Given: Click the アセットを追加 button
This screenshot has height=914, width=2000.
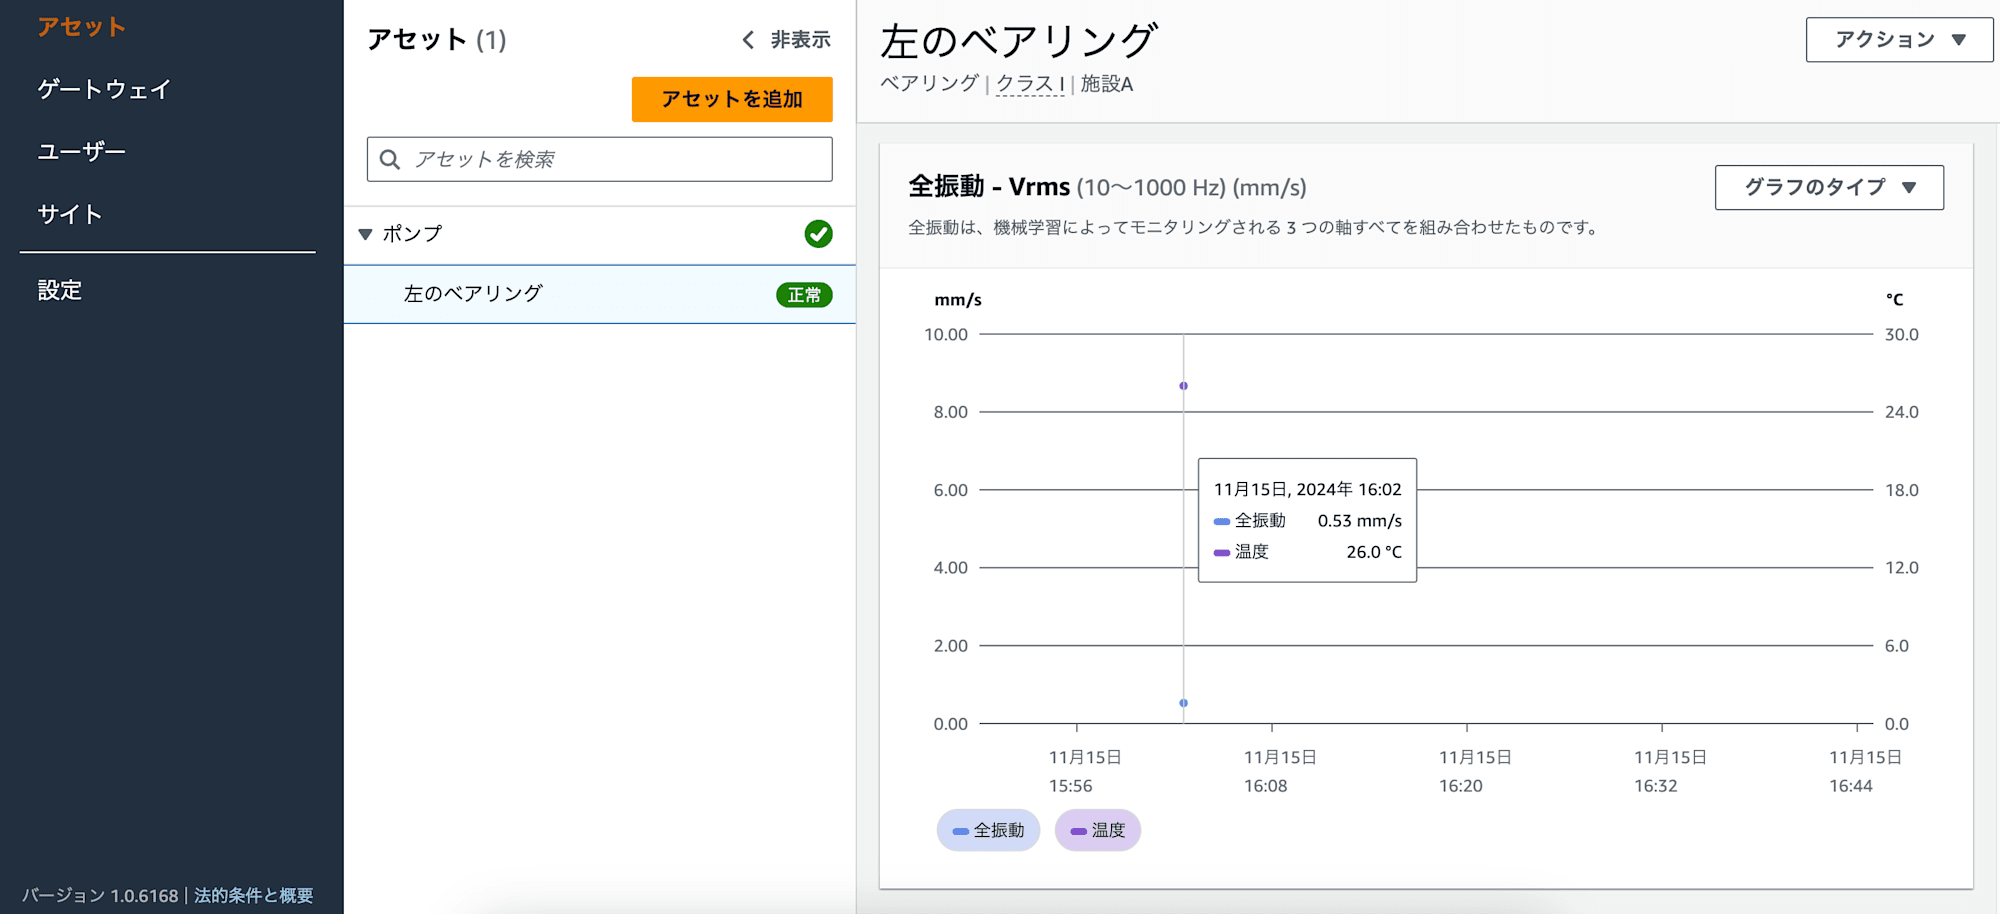Looking at the screenshot, I should tap(732, 99).
